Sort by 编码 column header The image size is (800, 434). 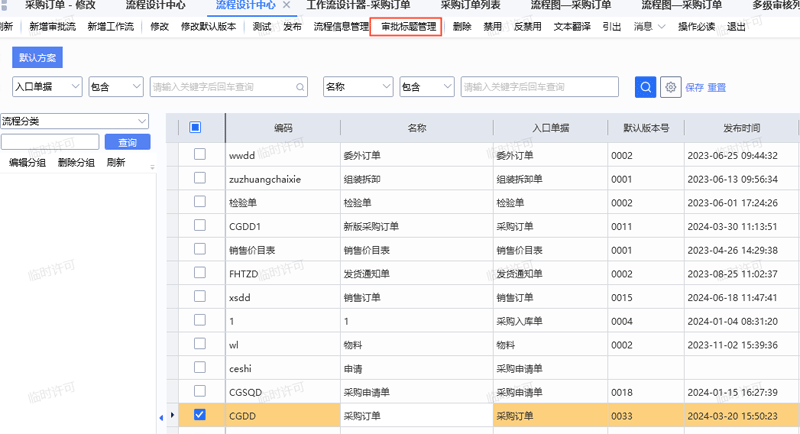[x=283, y=128]
